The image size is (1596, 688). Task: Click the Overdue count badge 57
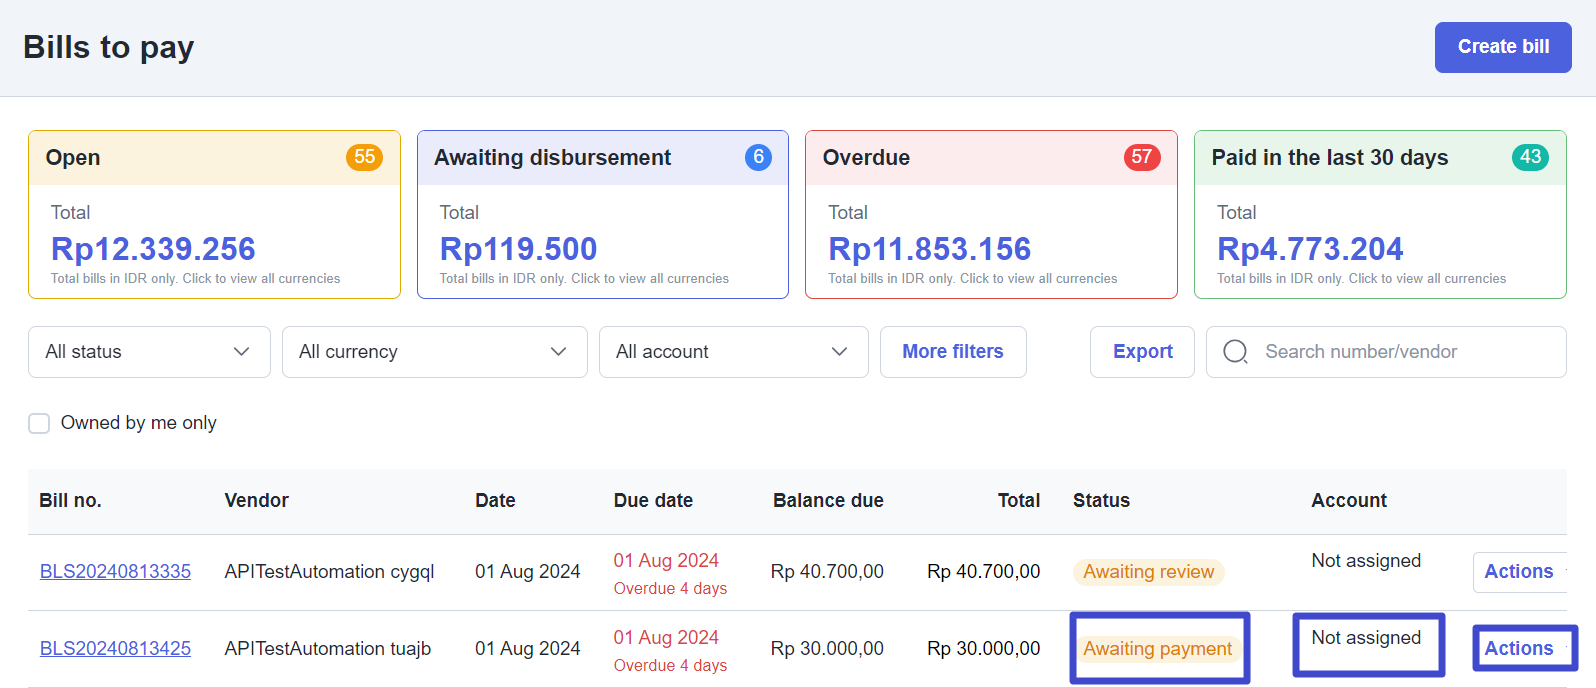click(x=1141, y=157)
